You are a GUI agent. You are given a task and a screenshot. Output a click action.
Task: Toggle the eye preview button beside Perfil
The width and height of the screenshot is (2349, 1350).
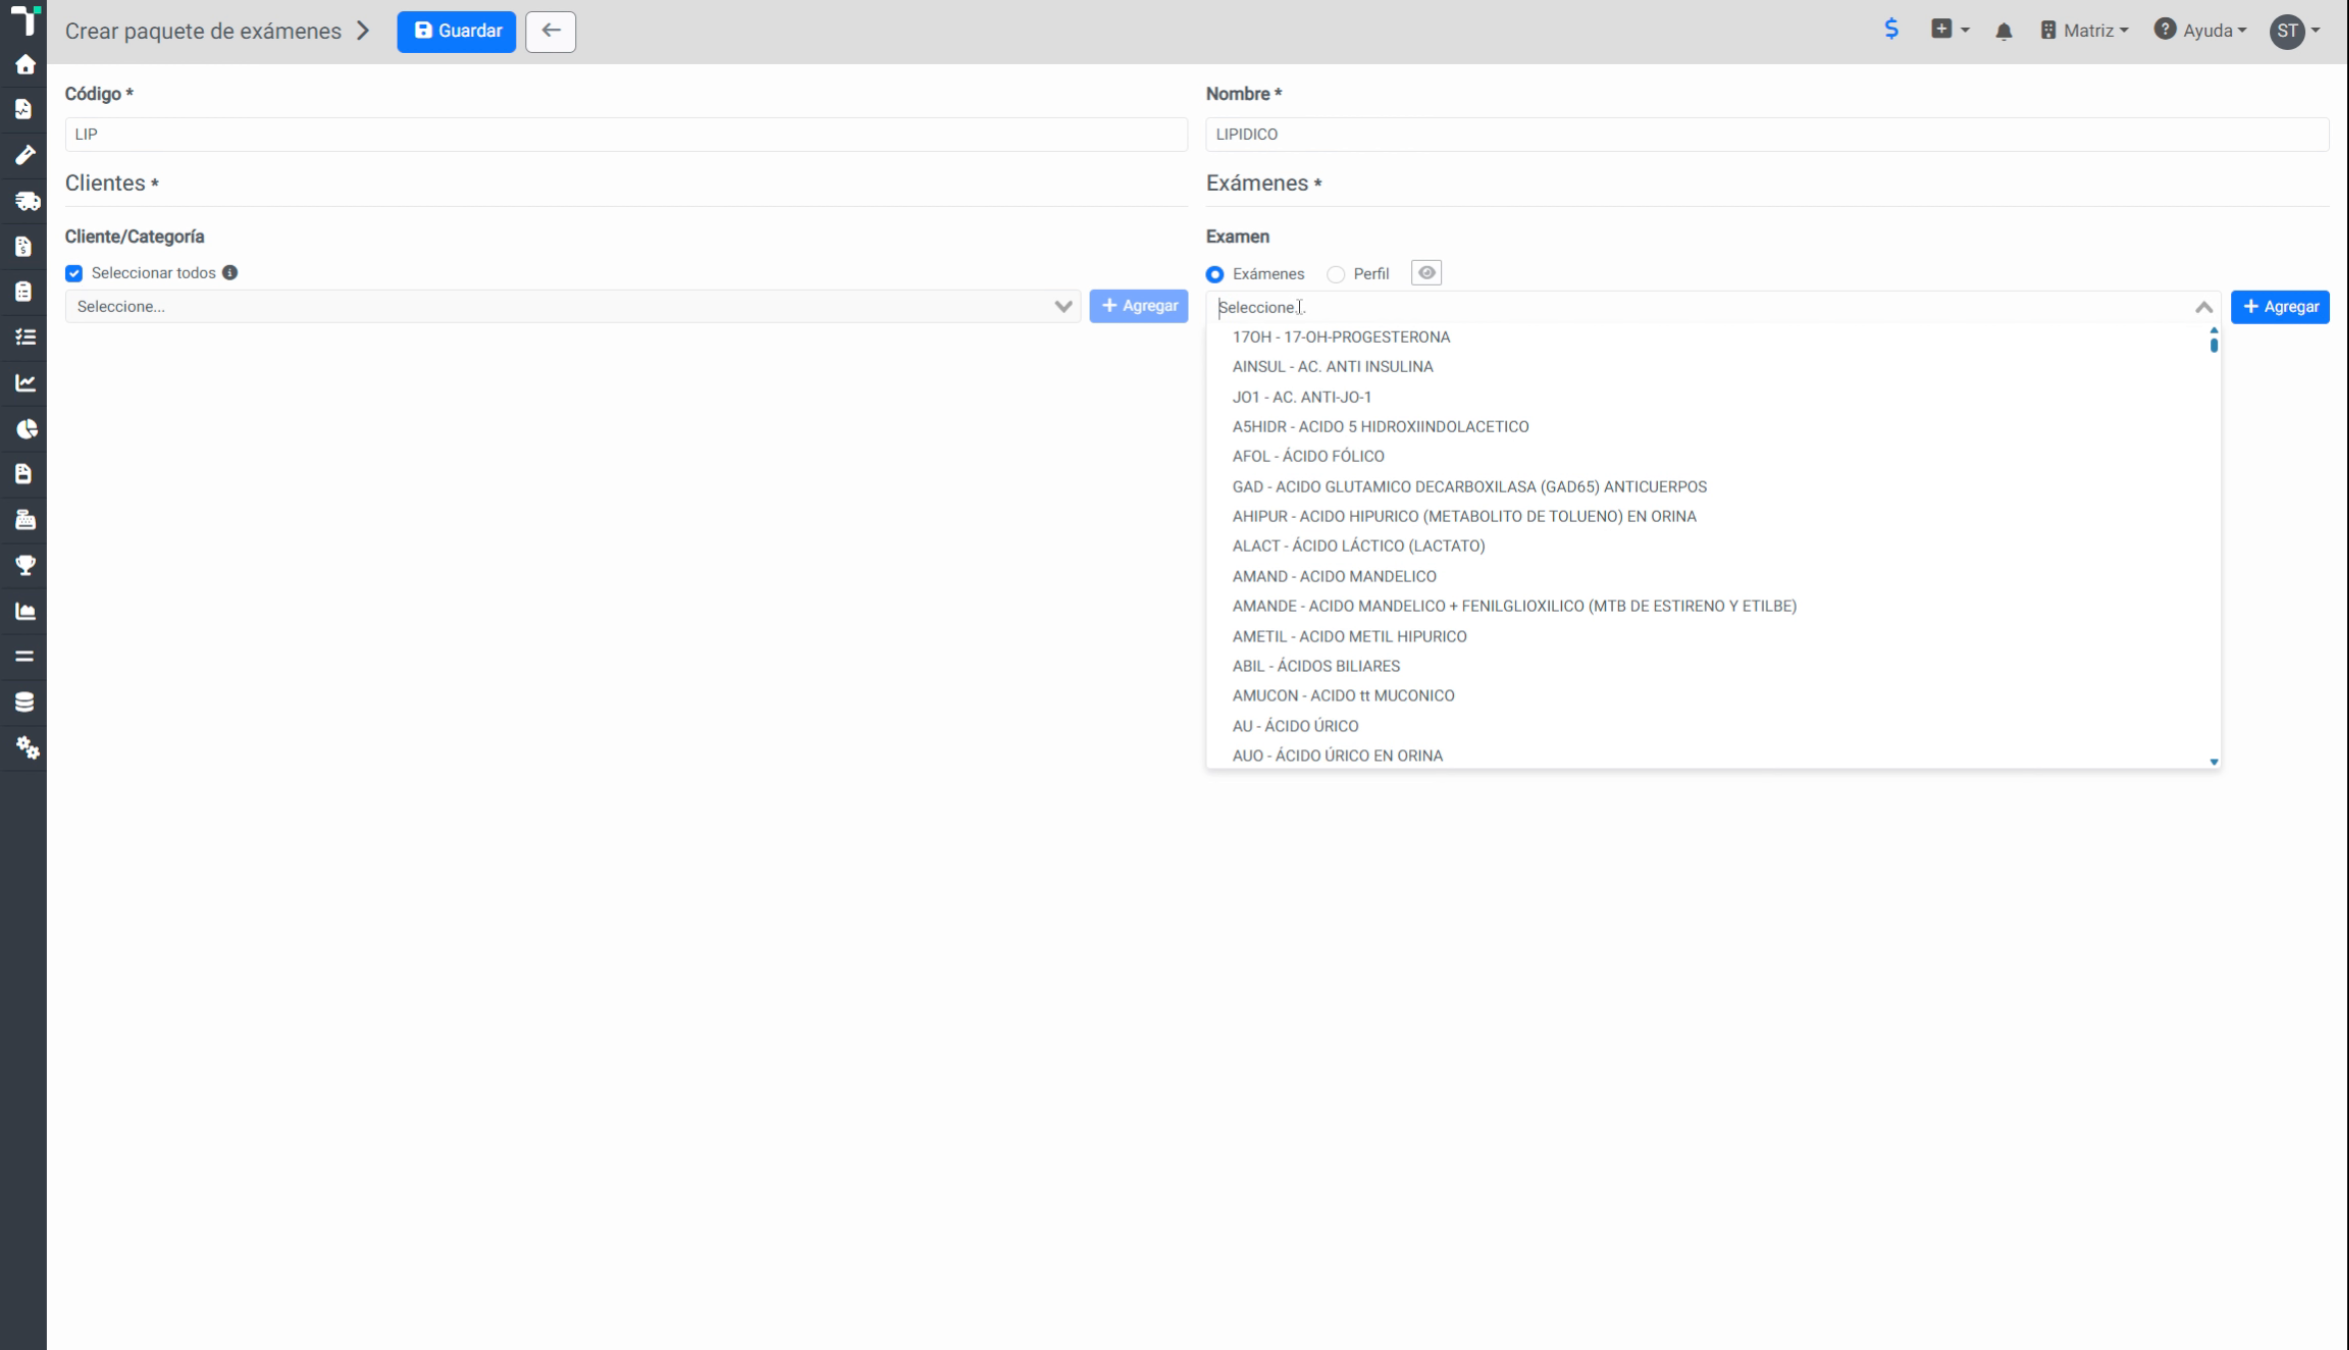click(1426, 273)
